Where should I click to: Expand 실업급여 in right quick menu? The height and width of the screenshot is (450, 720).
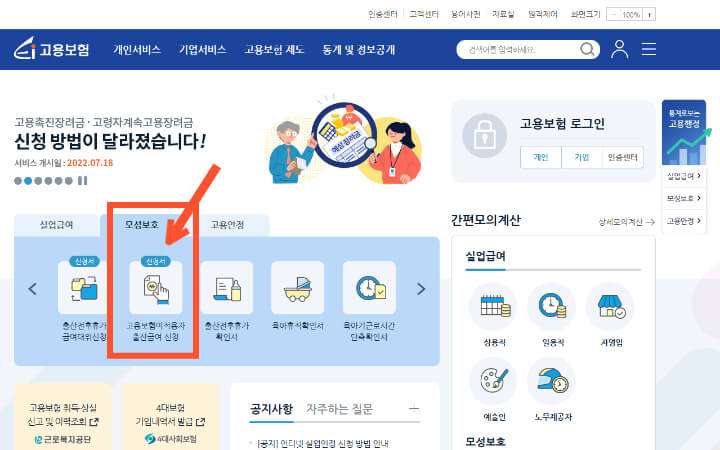click(684, 176)
